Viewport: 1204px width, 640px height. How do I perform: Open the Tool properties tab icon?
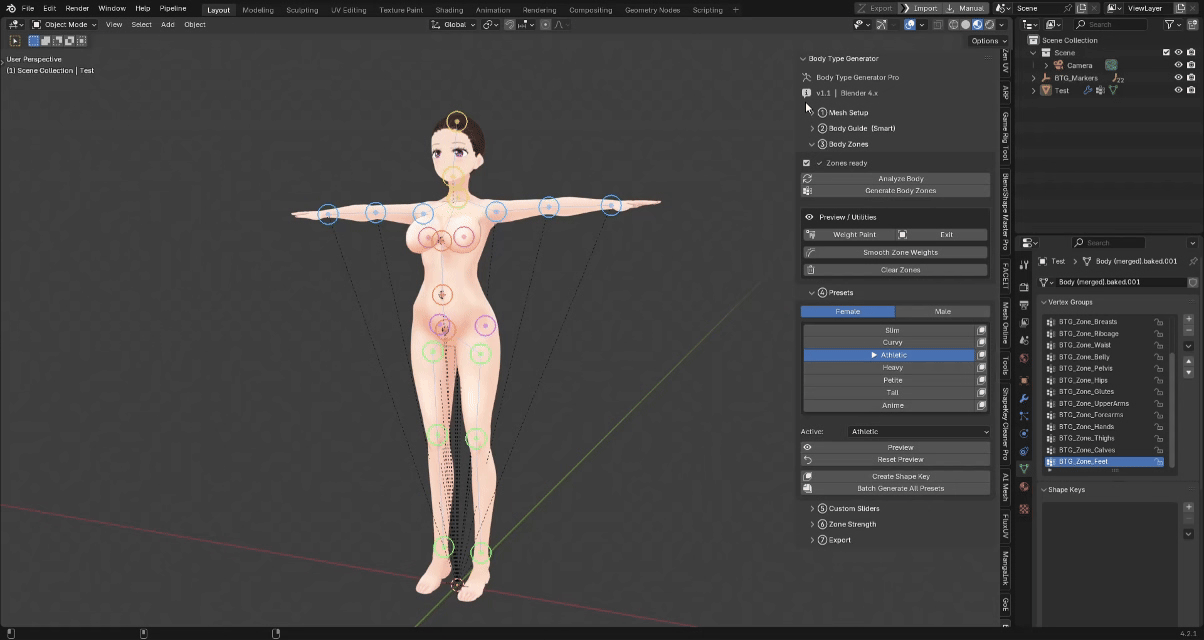[x=1024, y=265]
